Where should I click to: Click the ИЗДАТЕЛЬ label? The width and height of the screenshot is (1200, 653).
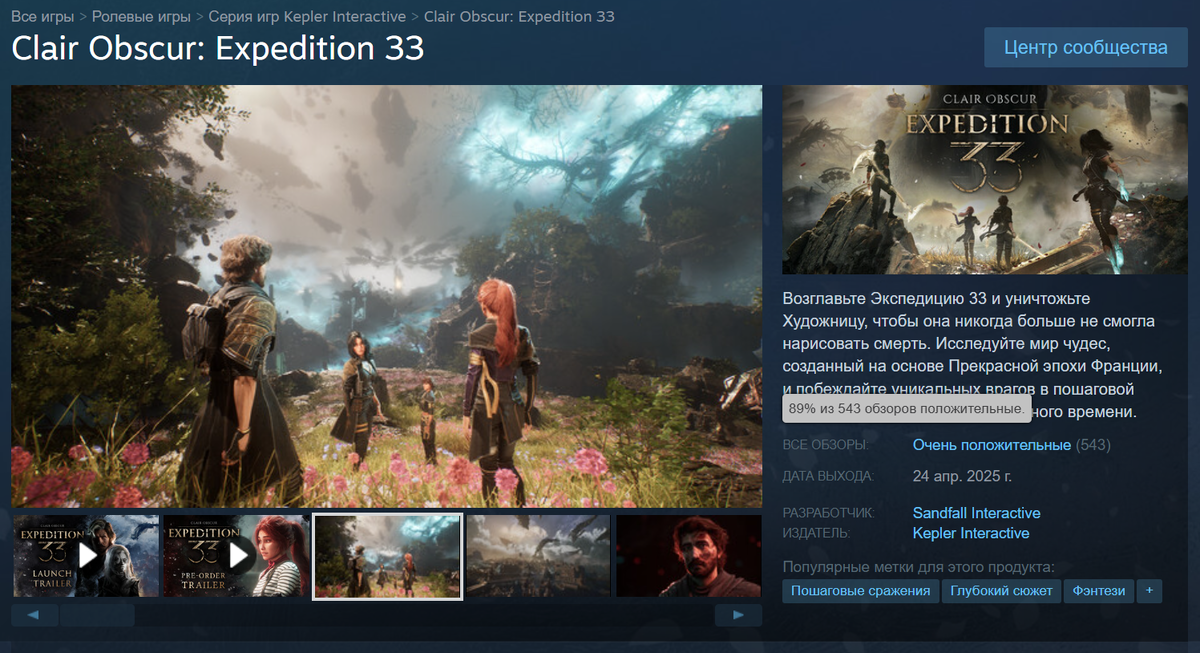tap(816, 533)
